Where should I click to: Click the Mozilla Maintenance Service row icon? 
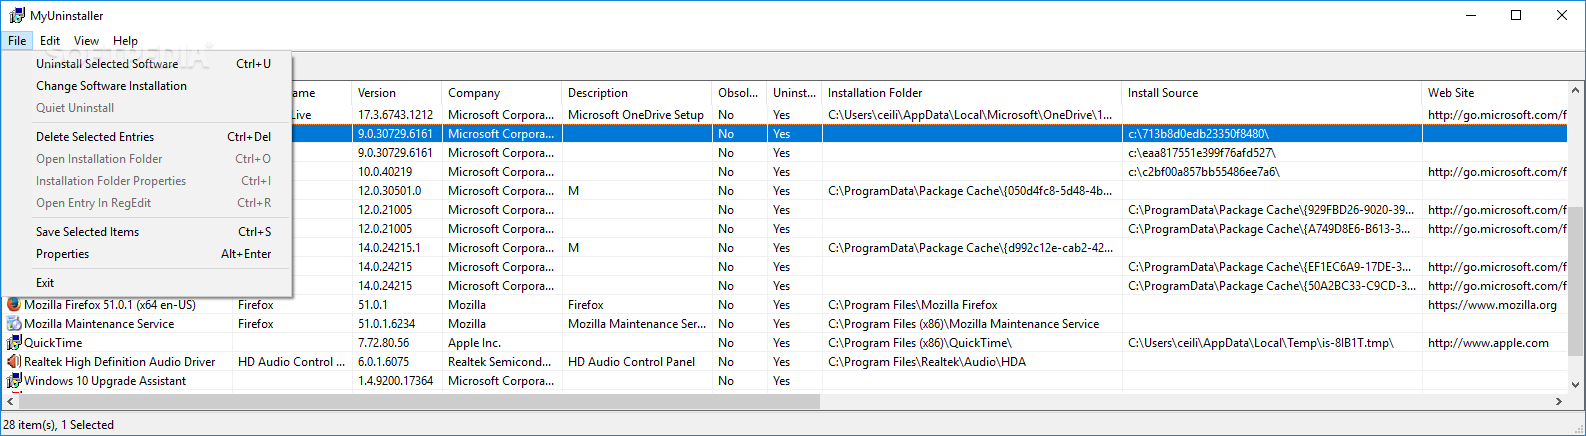14,324
